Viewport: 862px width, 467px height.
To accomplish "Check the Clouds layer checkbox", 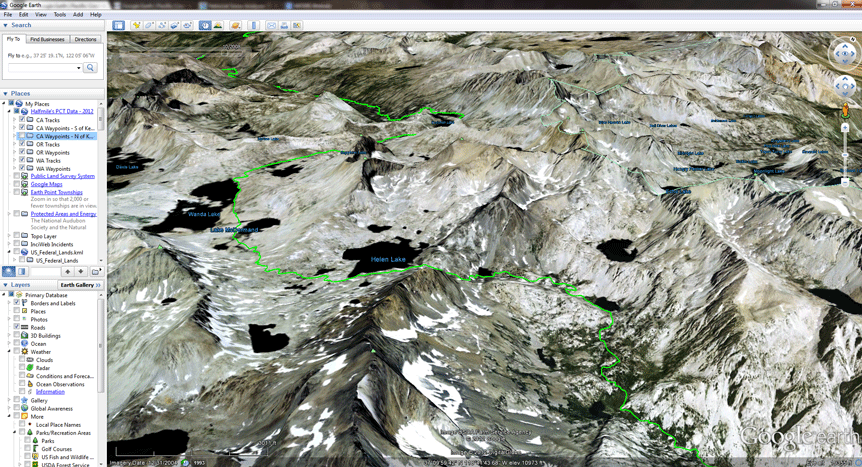I will point(22,360).
